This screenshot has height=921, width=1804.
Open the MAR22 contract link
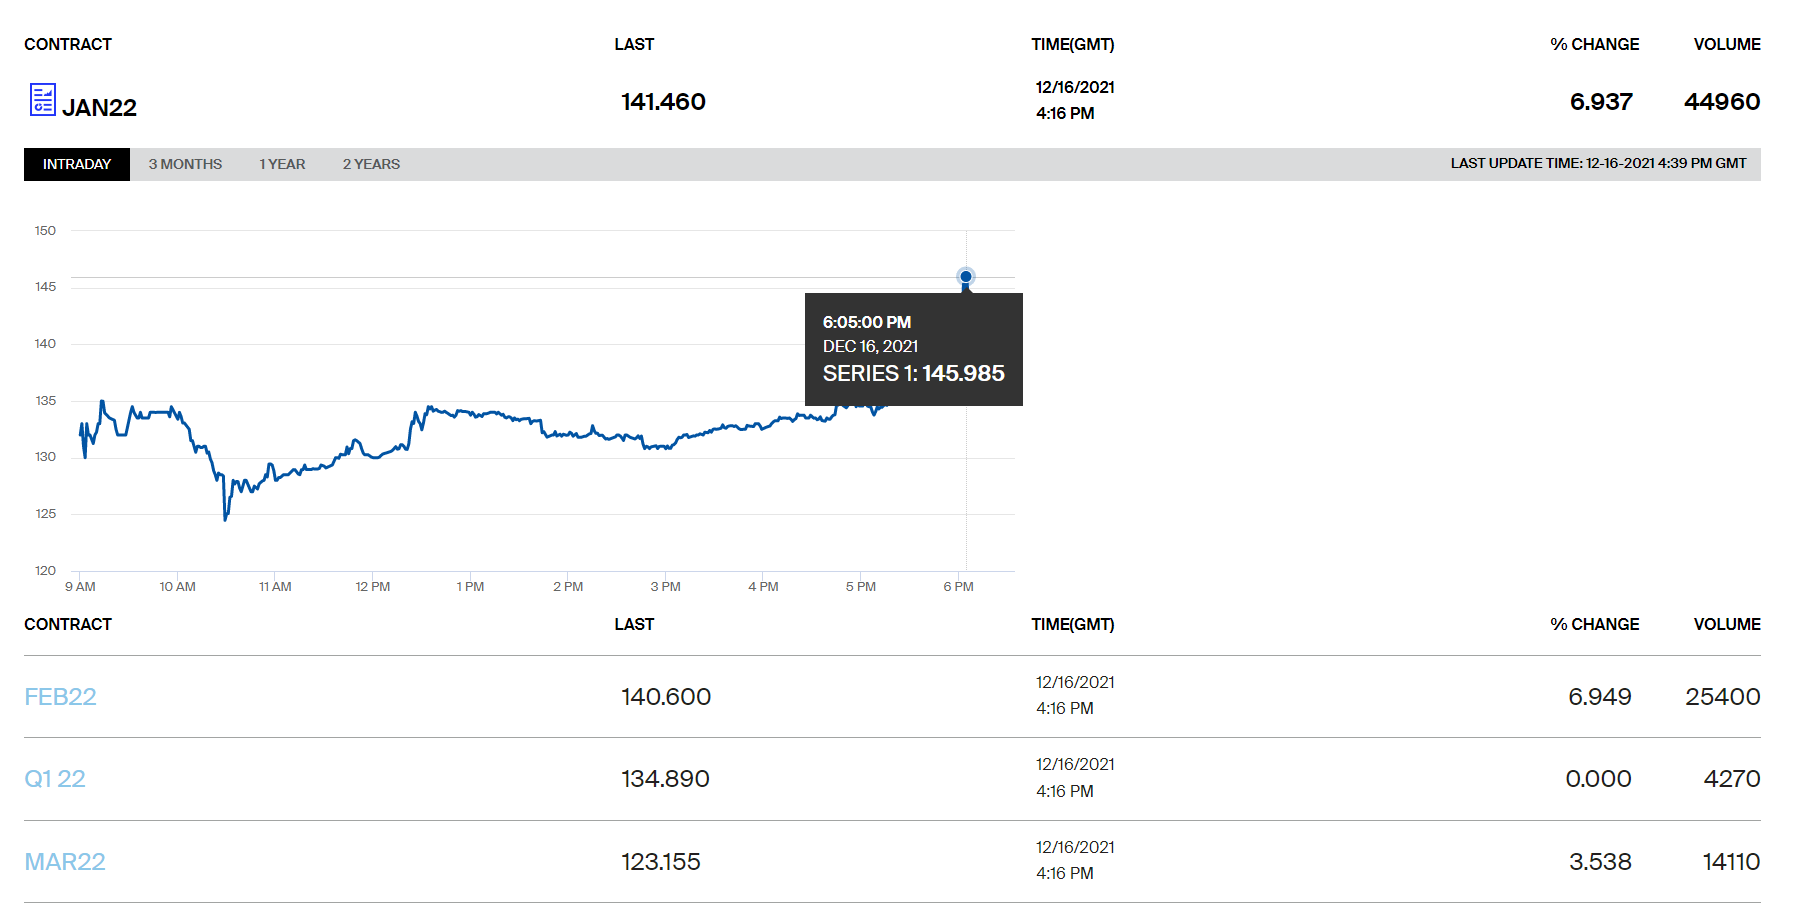[x=65, y=862]
